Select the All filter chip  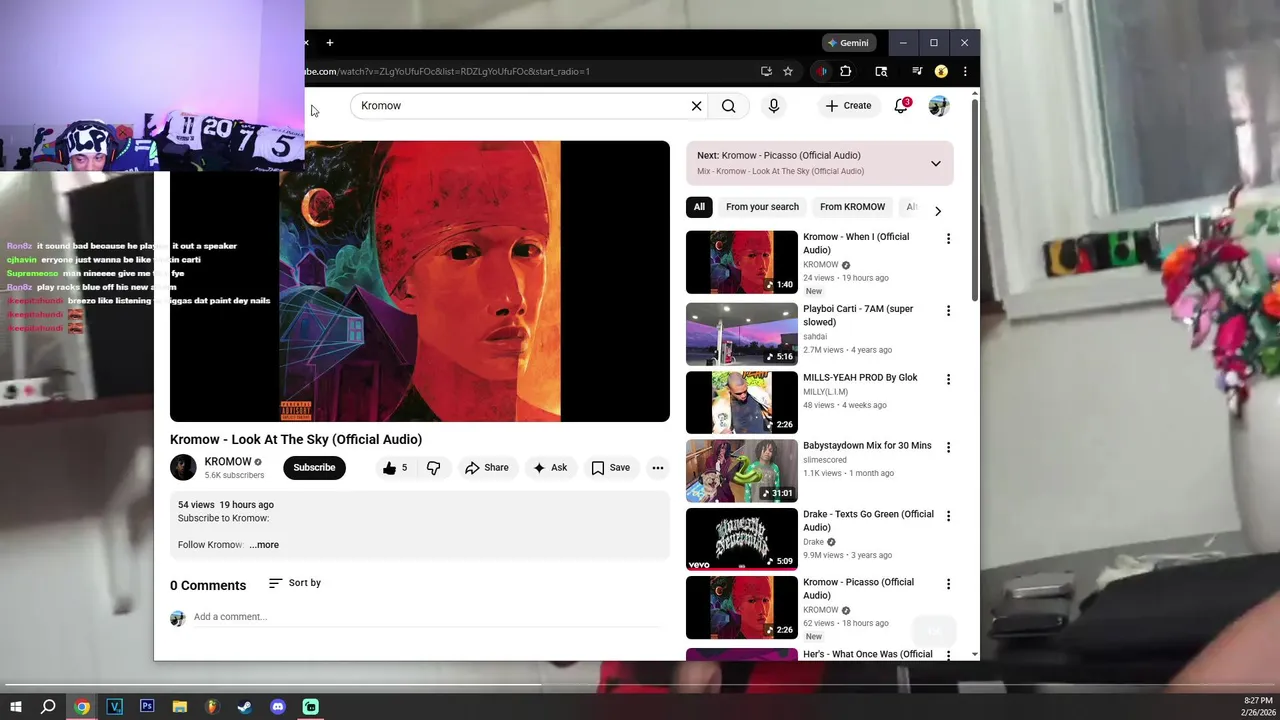[699, 207]
